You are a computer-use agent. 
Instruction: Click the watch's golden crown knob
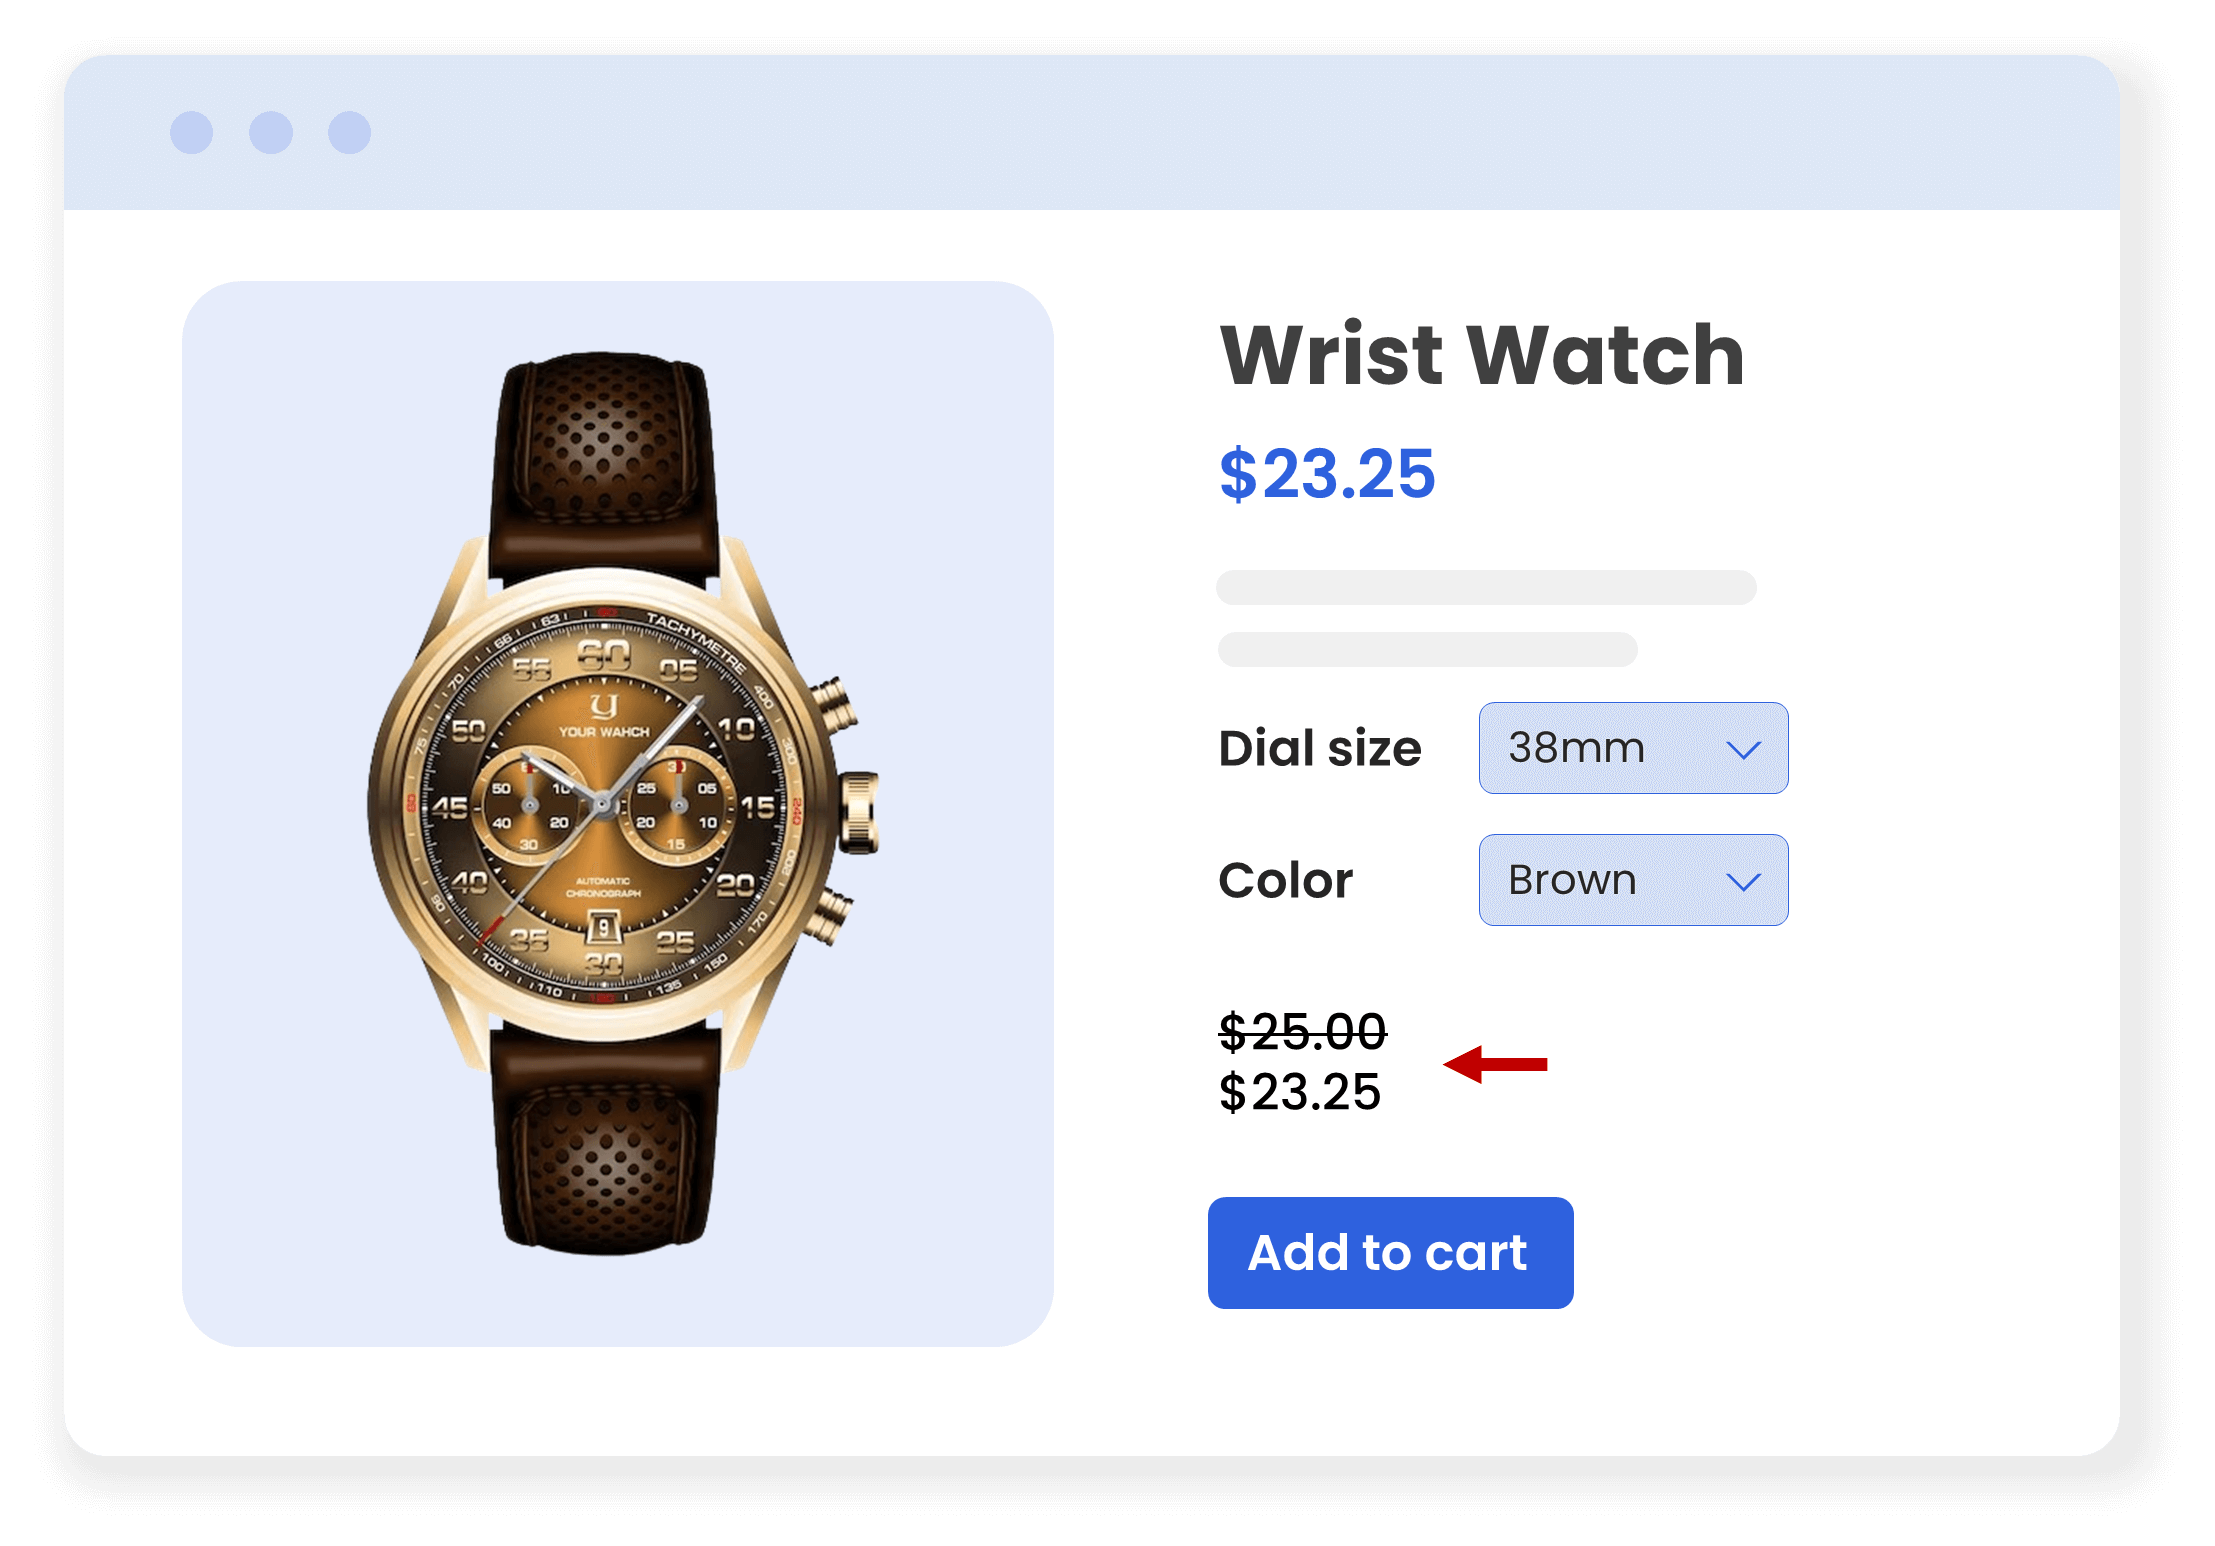(x=858, y=812)
